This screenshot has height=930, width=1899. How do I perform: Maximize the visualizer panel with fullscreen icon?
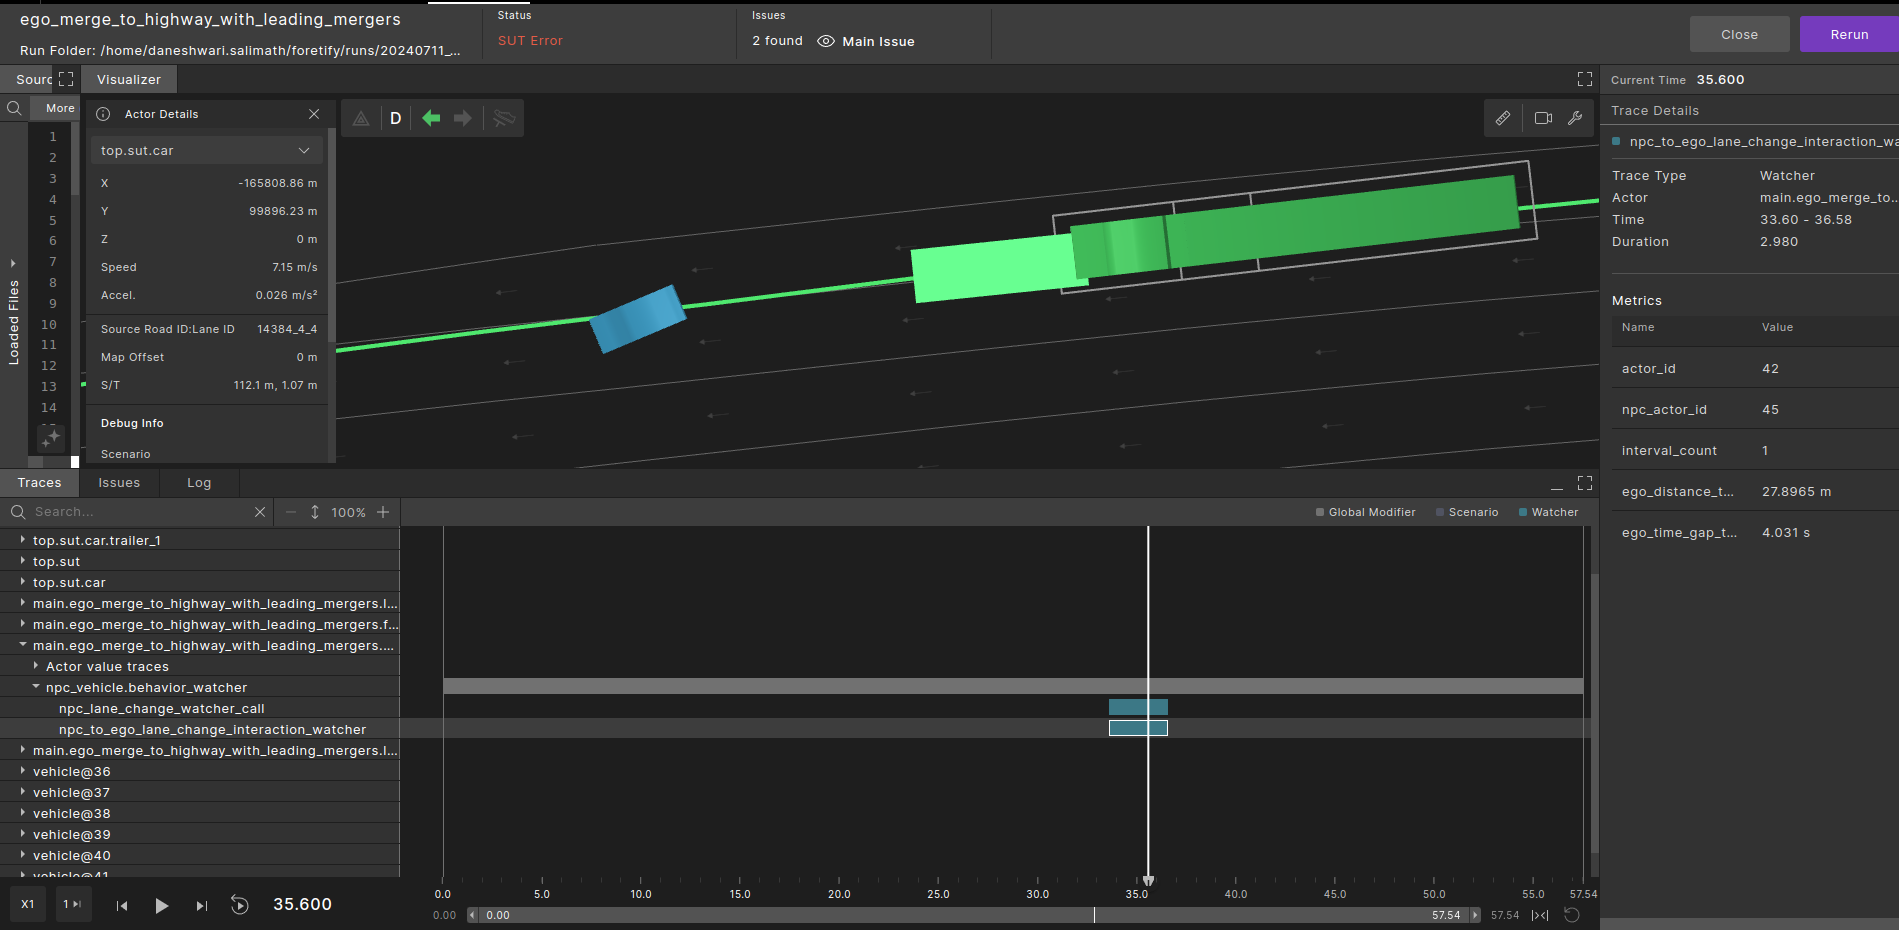(x=1584, y=79)
